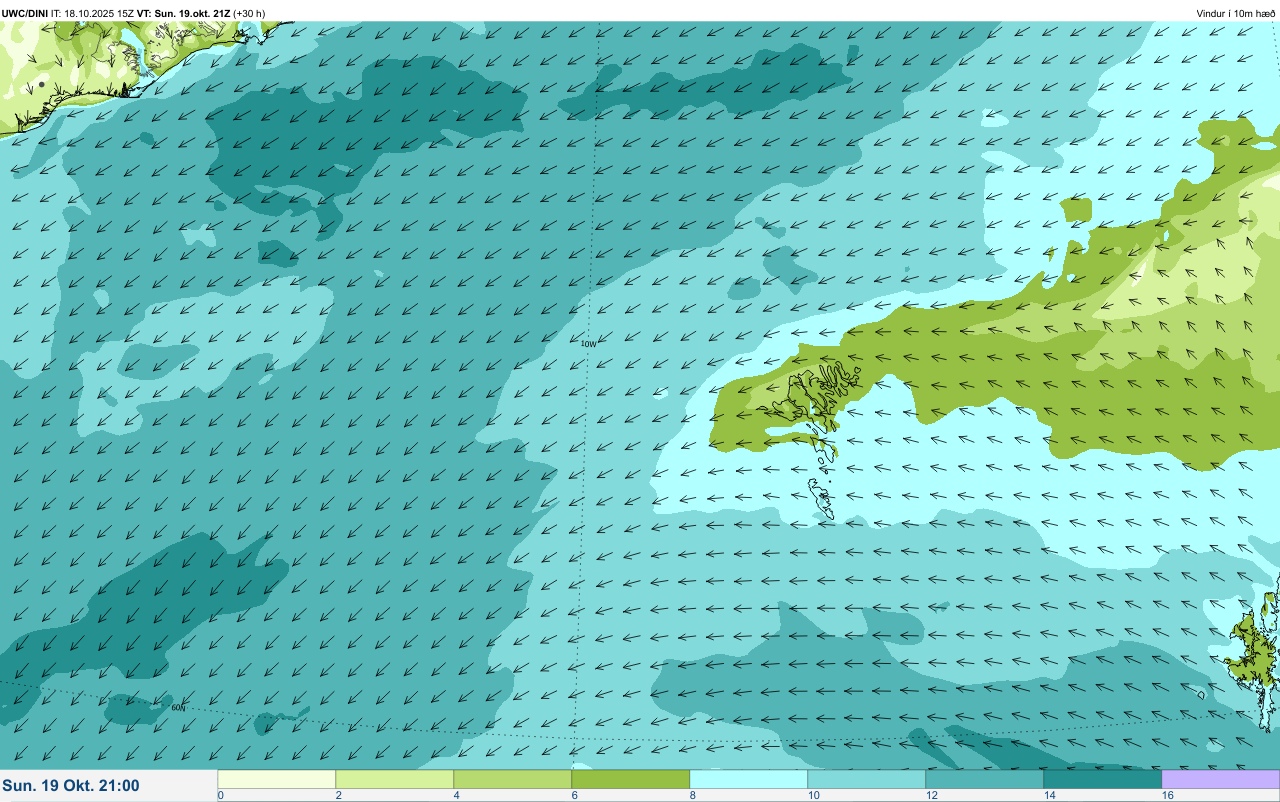Viewport: 1280px width, 802px height.
Task: Click the legend scale number '8'
Action: (692, 795)
